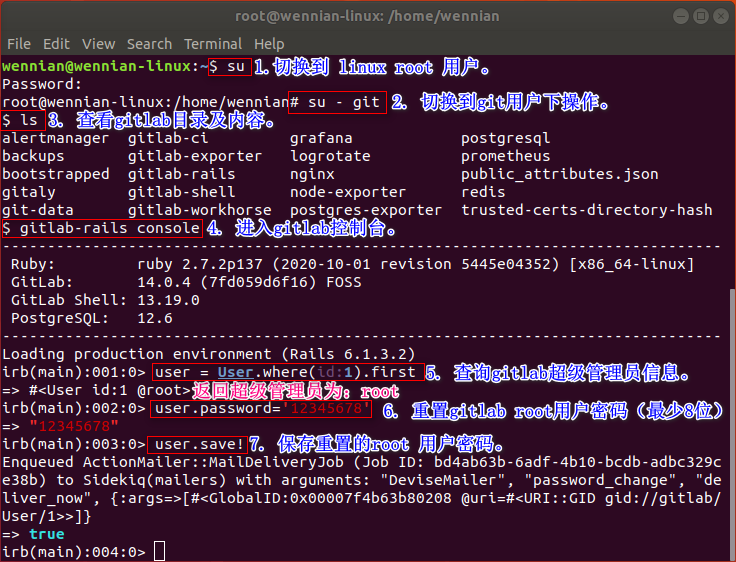Click the 'user.save!' command
Screen dimensions: 736x562
(x=199, y=444)
